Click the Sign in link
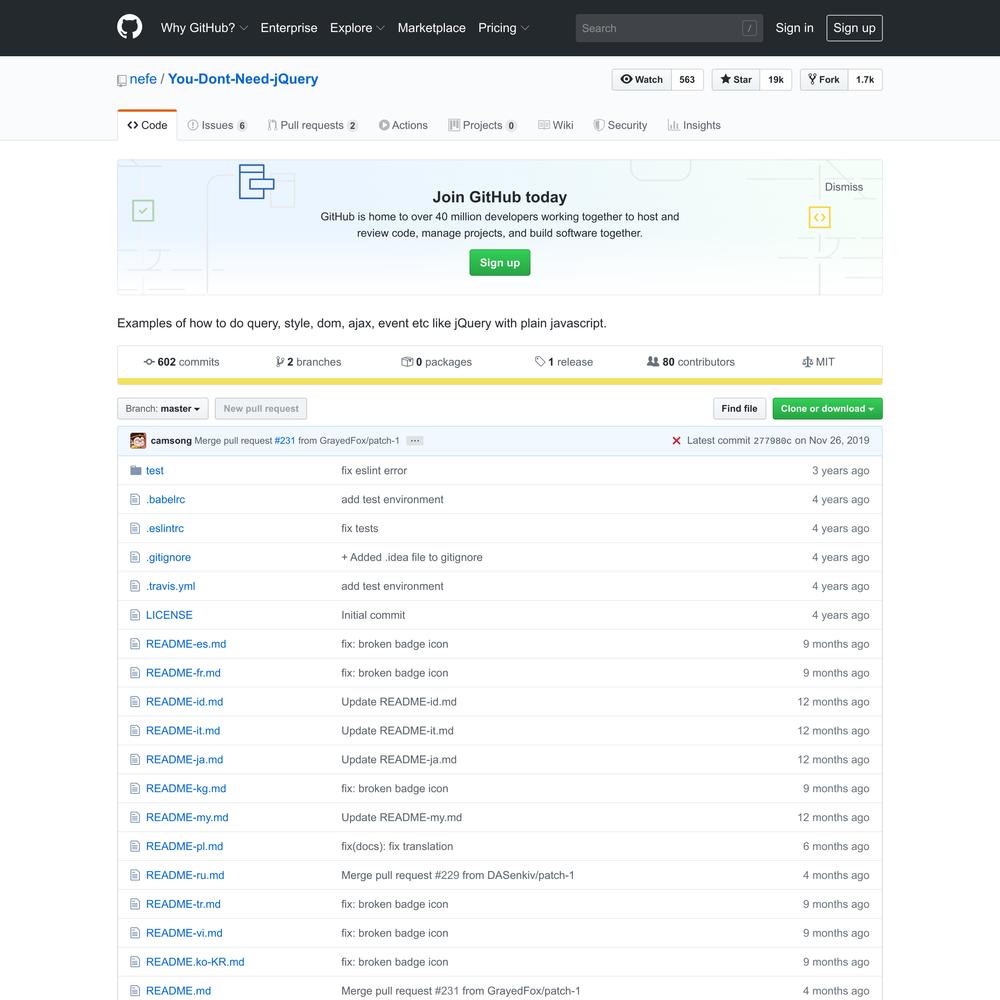This screenshot has height=1000, width=1000. pyautogui.click(x=794, y=28)
